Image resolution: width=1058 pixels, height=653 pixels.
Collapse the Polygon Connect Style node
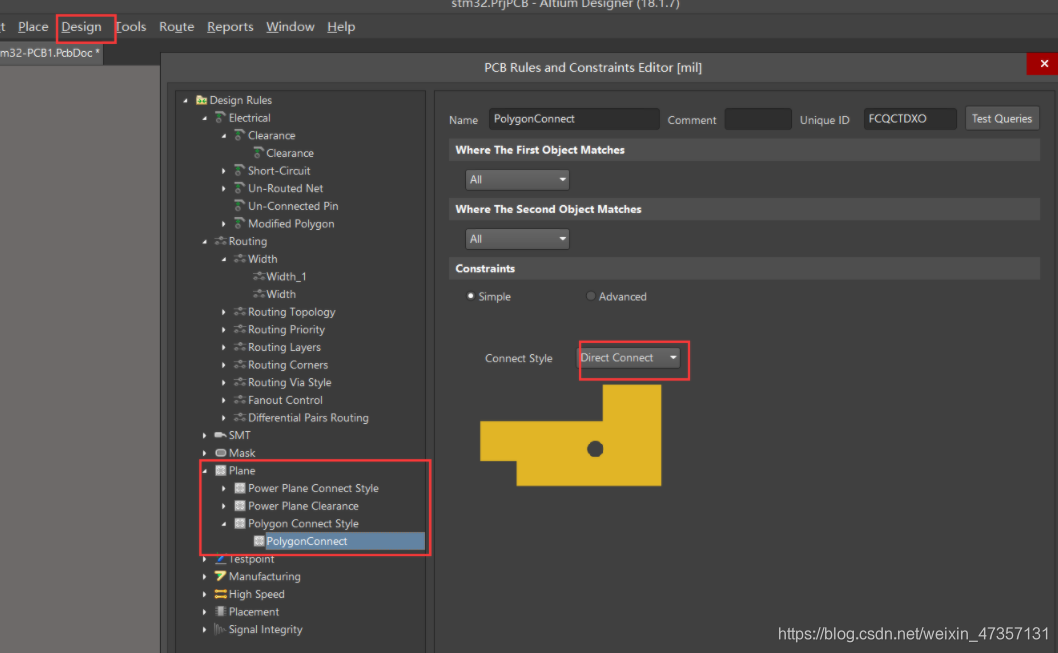(224, 523)
